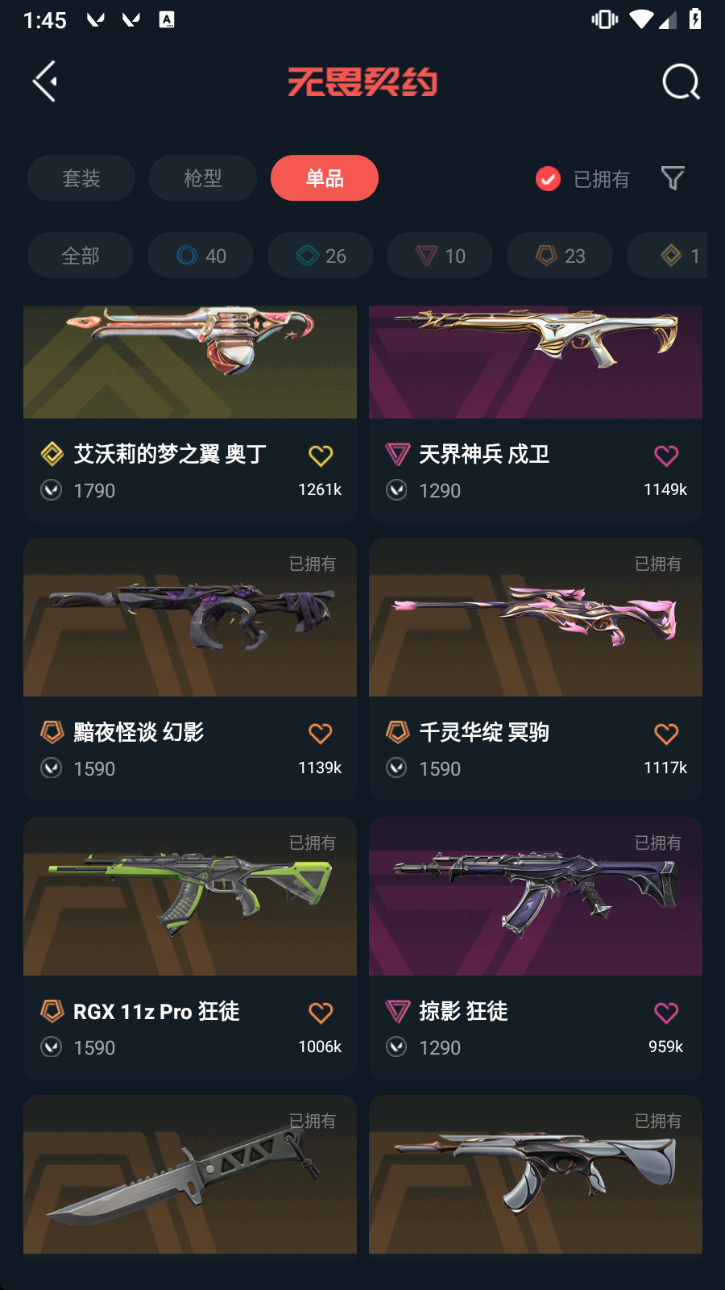Filter by blue circle tier 40
725x1290 pixels.
click(x=200, y=256)
